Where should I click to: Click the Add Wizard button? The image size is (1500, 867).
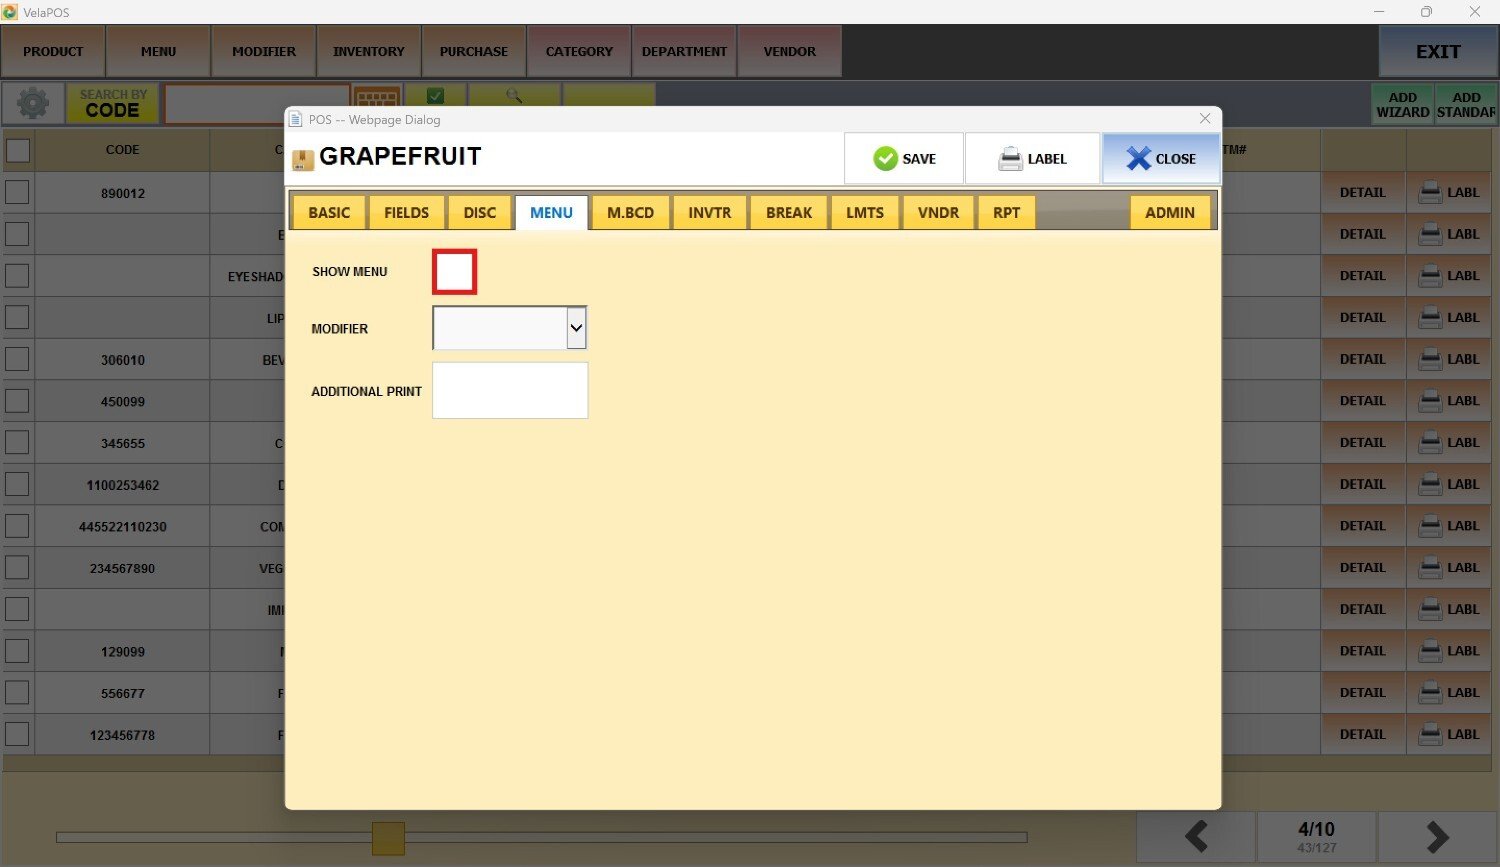1402,104
